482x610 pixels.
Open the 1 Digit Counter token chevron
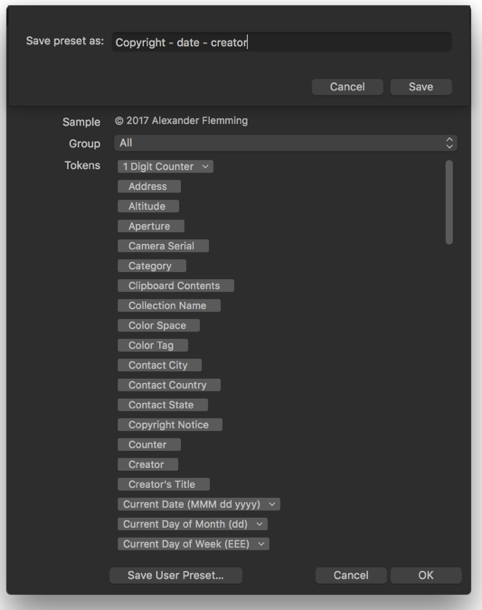click(205, 167)
